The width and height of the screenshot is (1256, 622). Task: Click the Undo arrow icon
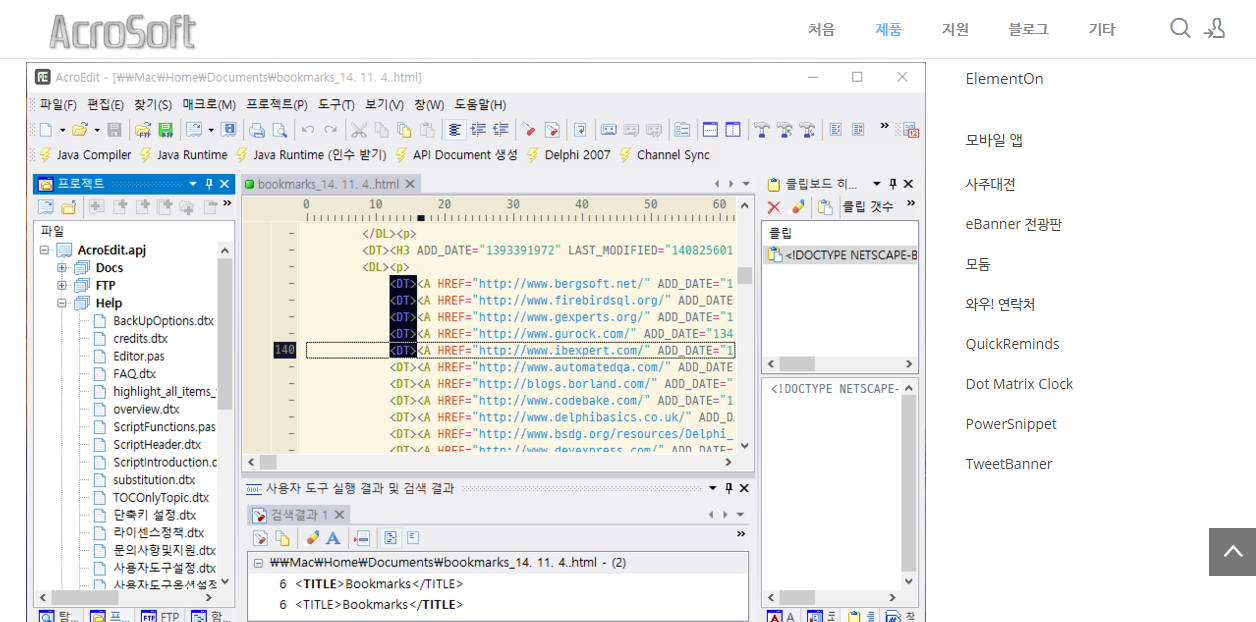click(308, 130)
